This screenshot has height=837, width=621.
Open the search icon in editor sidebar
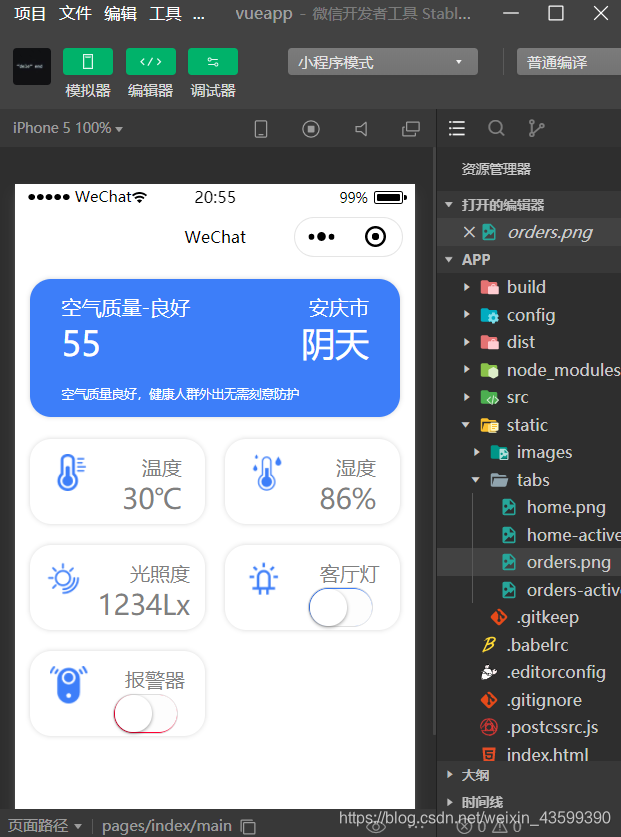point(496,128)
